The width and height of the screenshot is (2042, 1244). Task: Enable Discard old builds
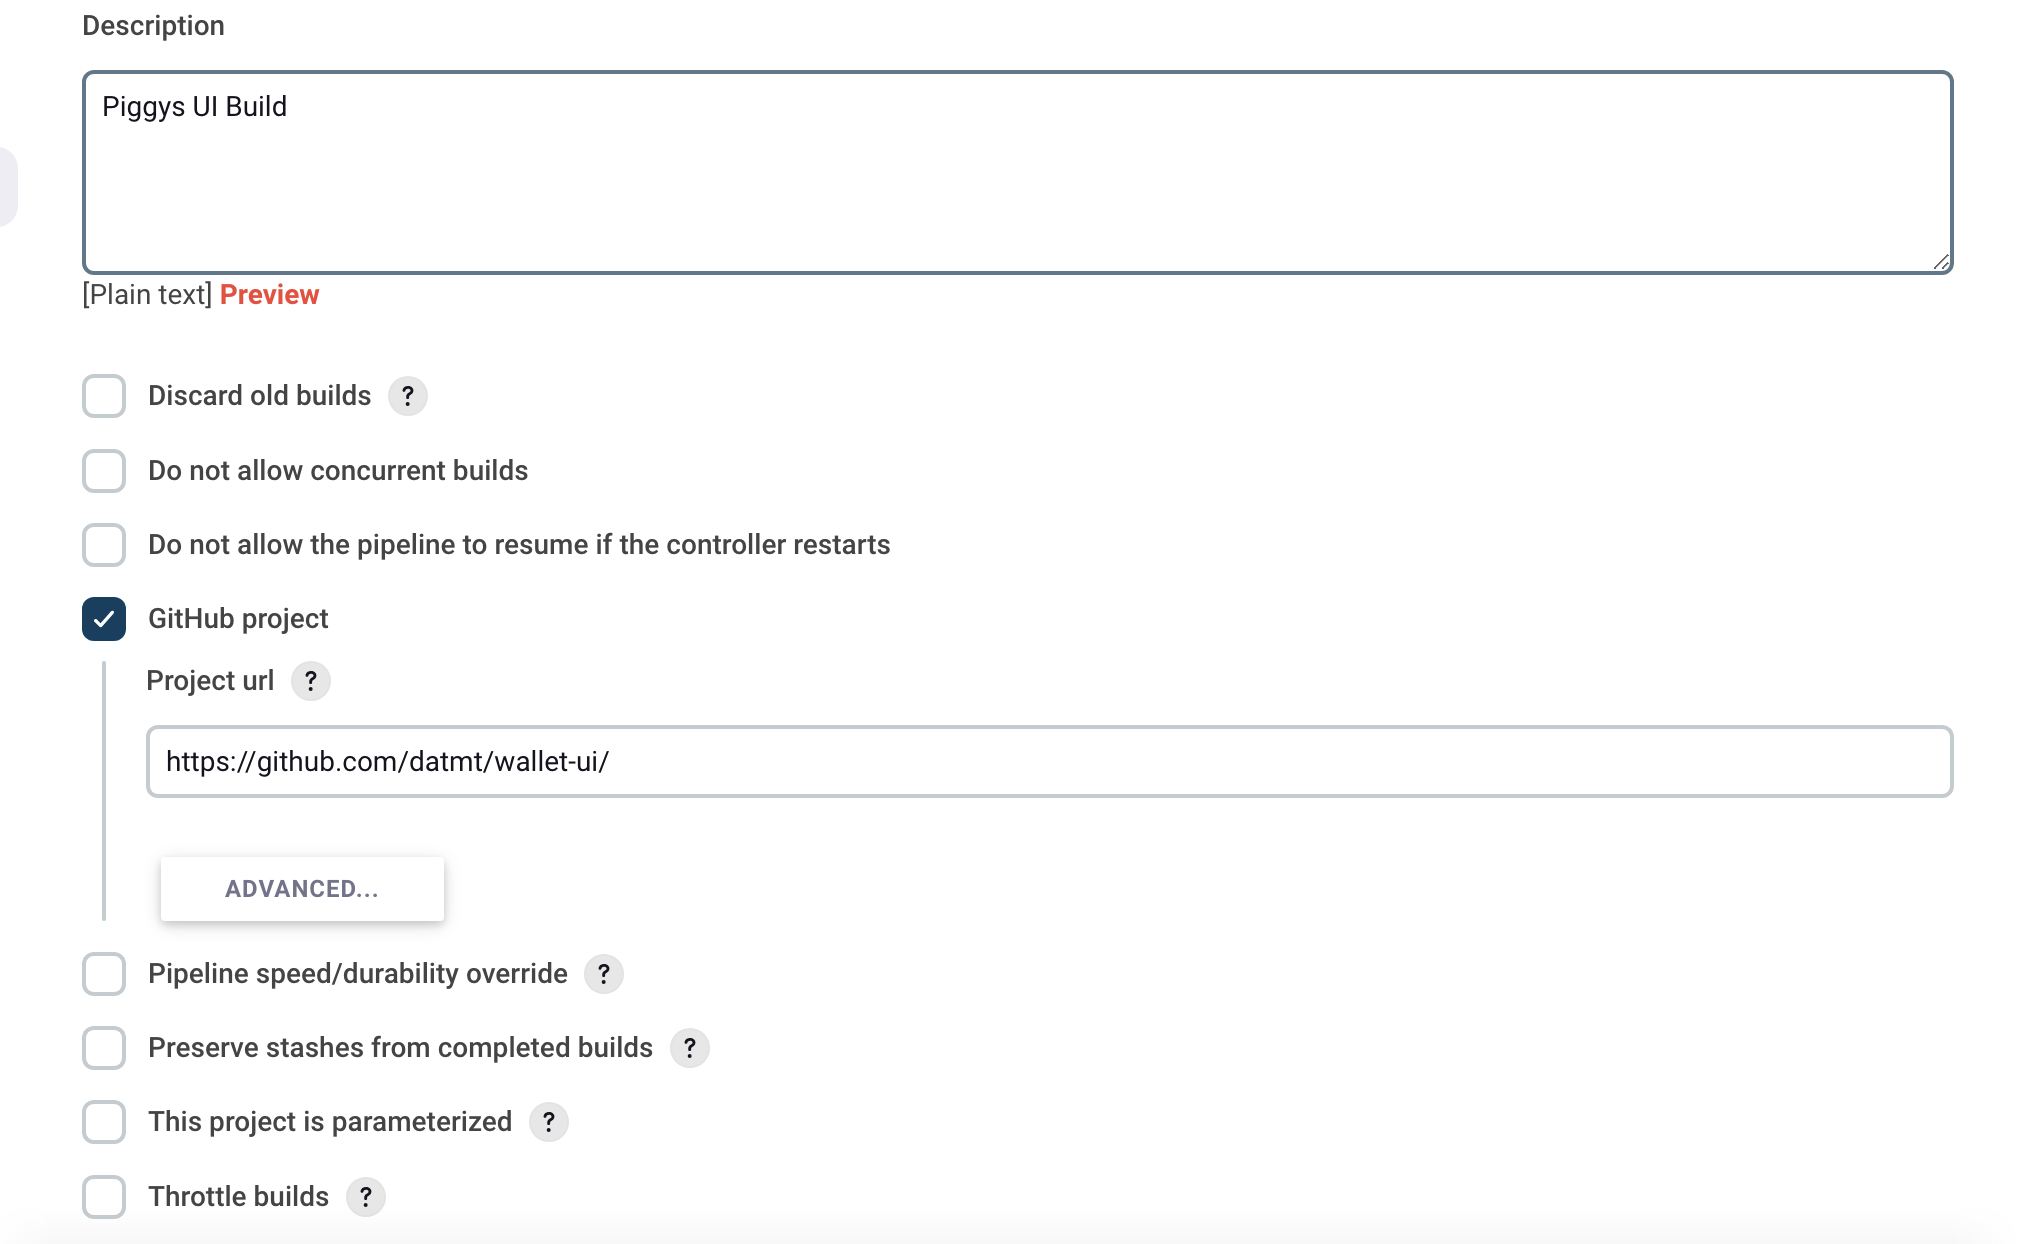(103, 396)
